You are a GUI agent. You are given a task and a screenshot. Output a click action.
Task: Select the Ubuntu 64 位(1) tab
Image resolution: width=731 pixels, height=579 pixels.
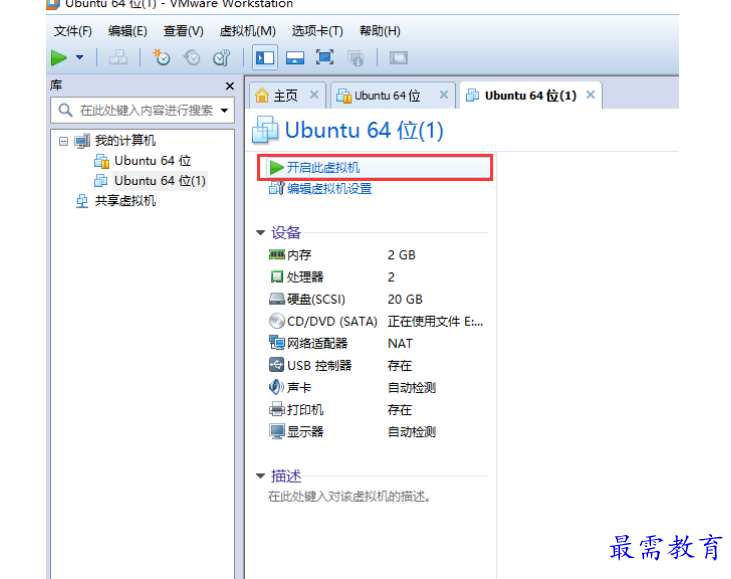(531, 96)
